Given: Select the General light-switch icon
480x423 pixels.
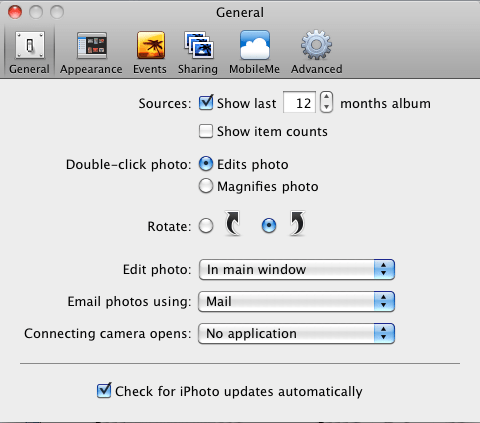Looking at the screenshot, I should 30,45.
